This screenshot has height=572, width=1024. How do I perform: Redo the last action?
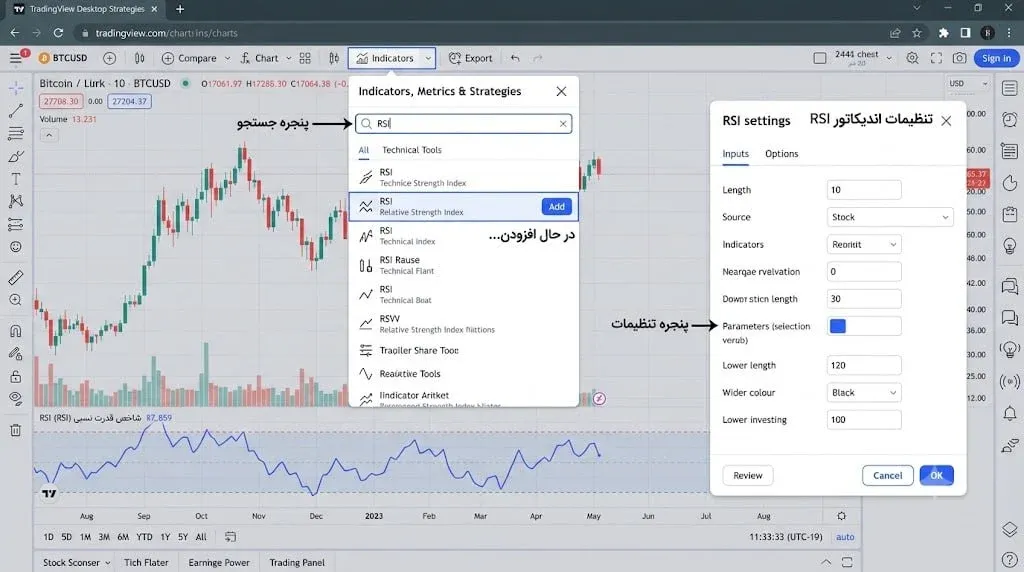pyautogui.click(x=537, y=58)
